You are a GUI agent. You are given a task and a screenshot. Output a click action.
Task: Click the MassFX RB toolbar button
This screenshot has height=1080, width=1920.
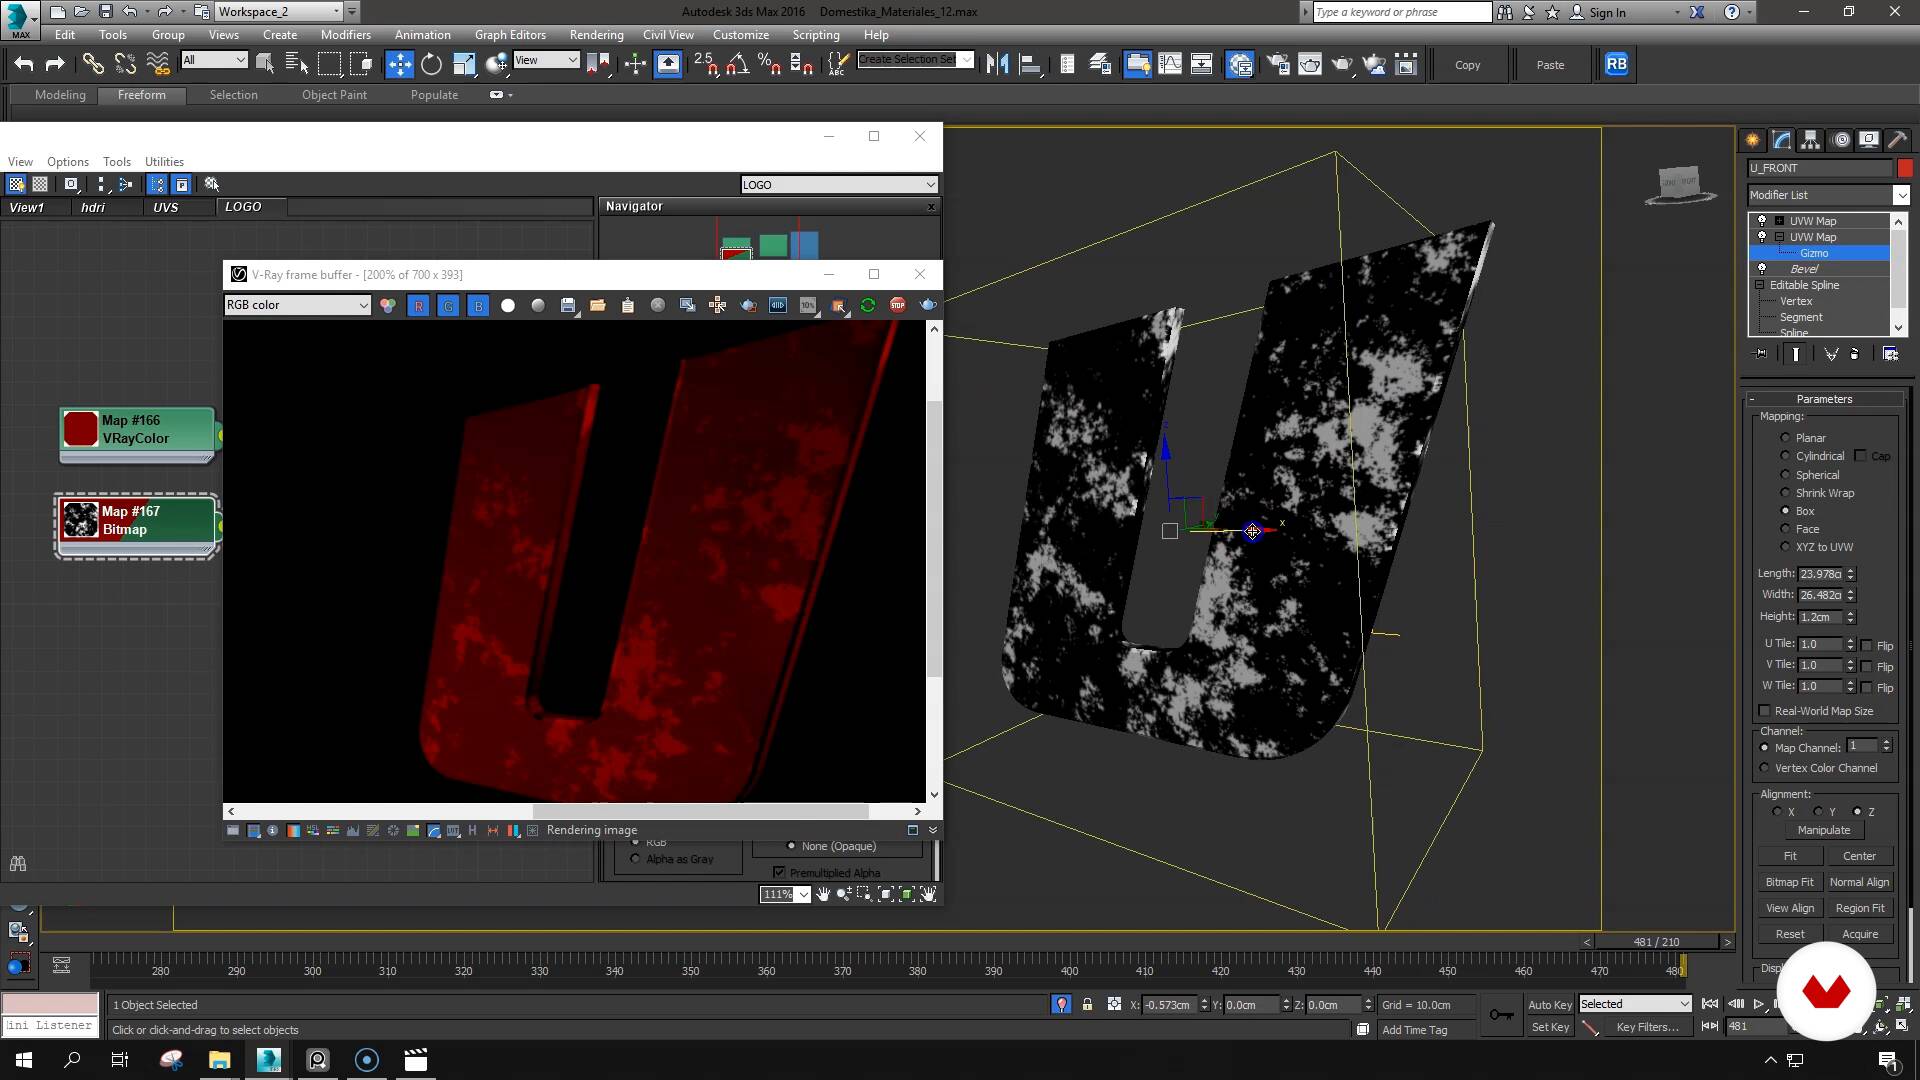(1616, 64)
